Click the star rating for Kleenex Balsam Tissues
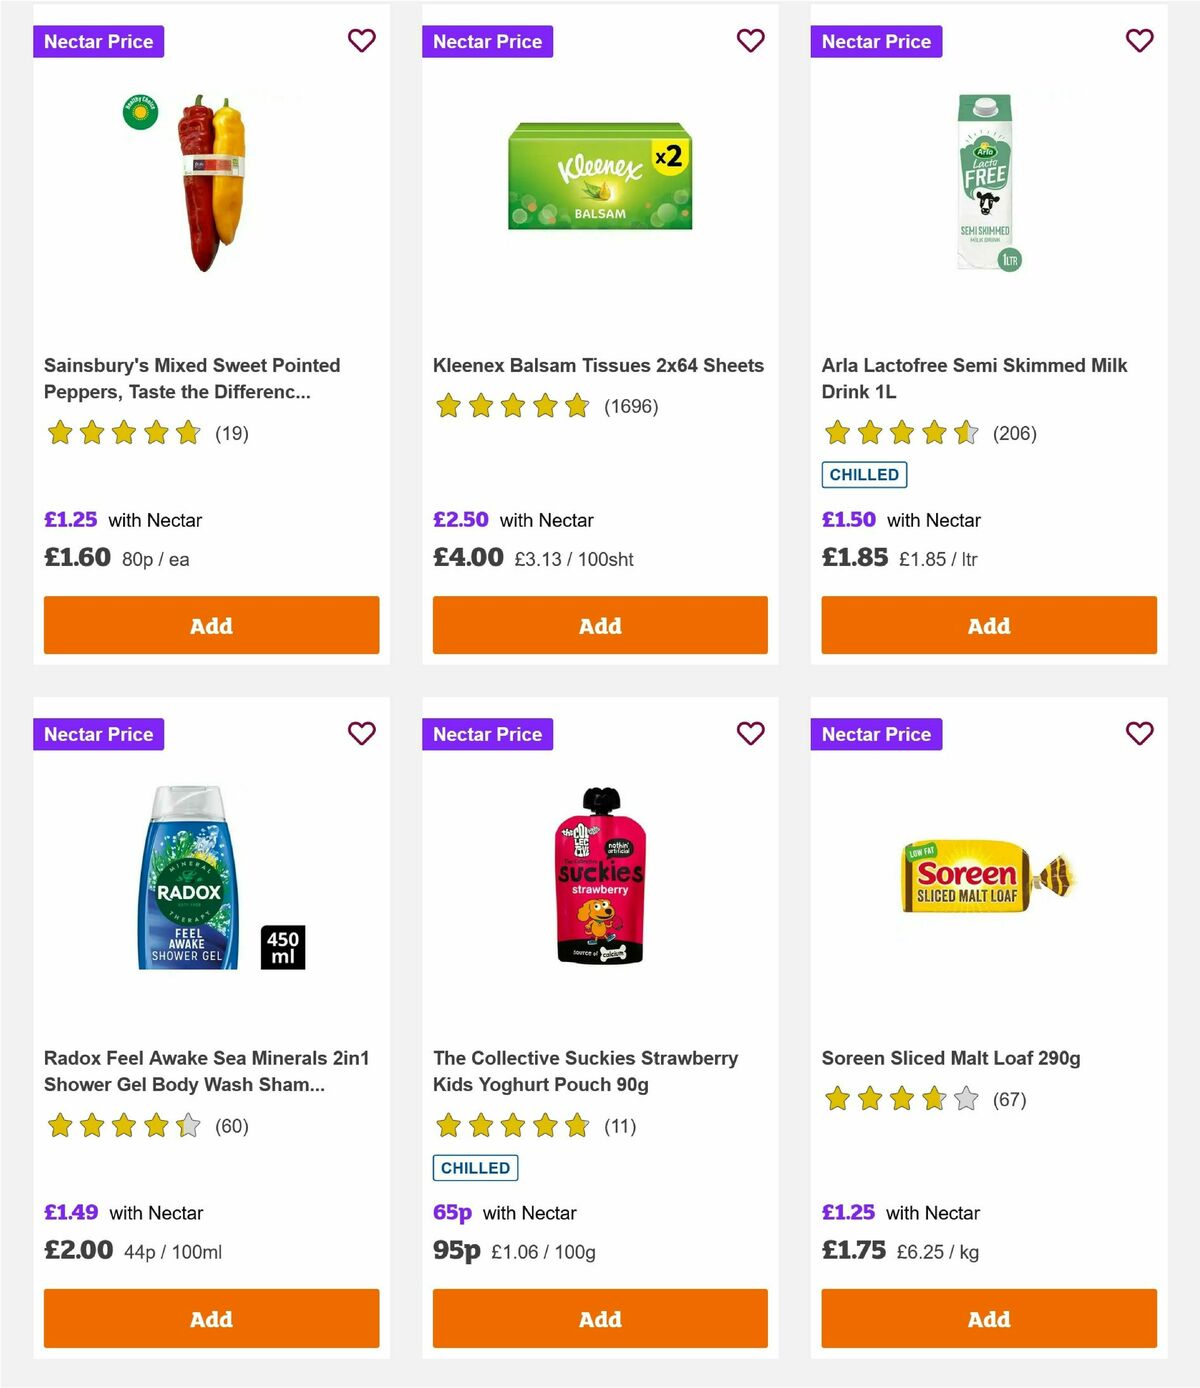 [512, 406]
